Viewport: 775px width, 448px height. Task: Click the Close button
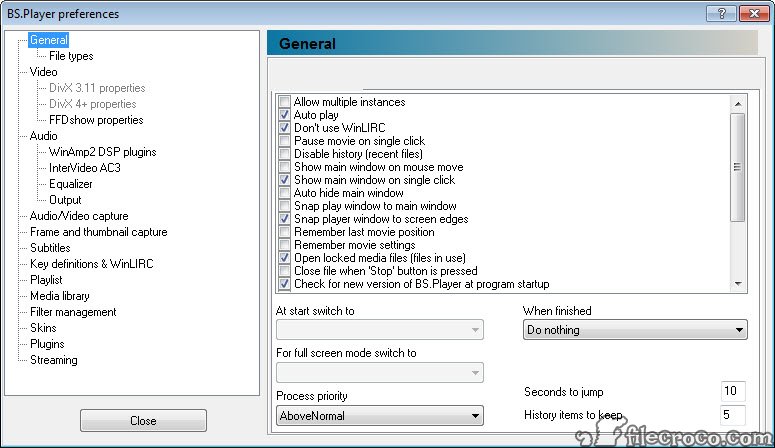(143, 421)
